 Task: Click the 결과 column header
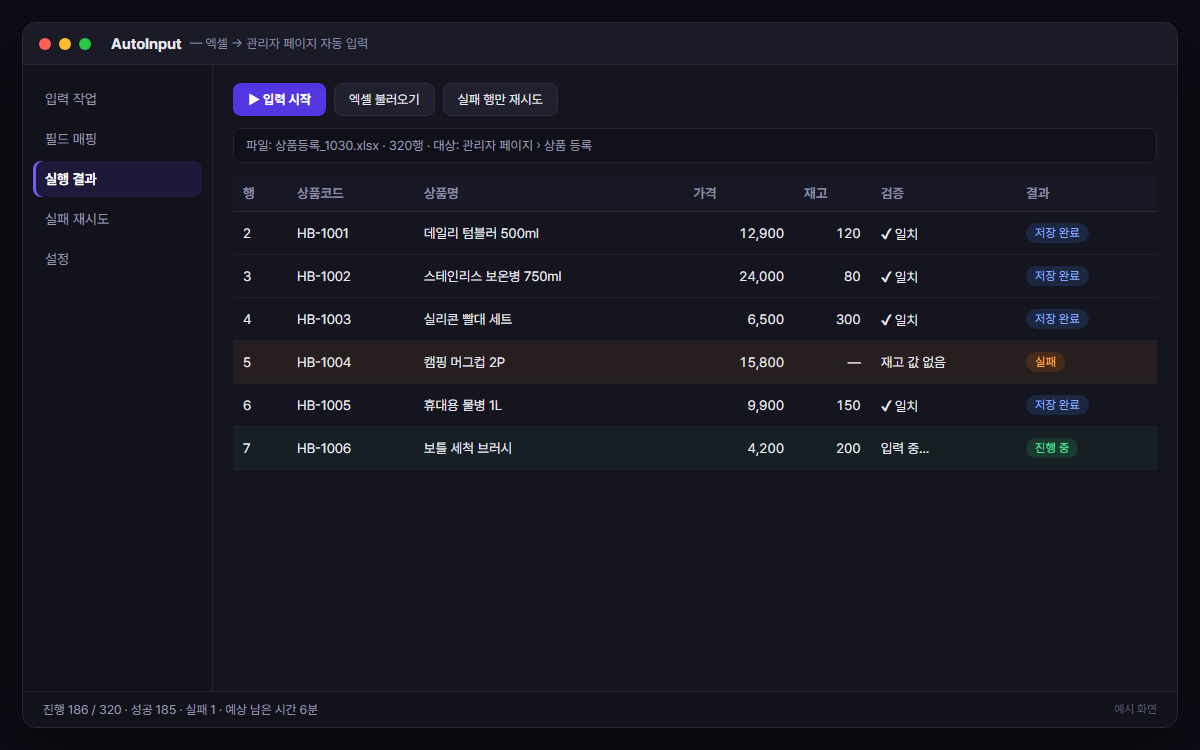pos(1037,193)
